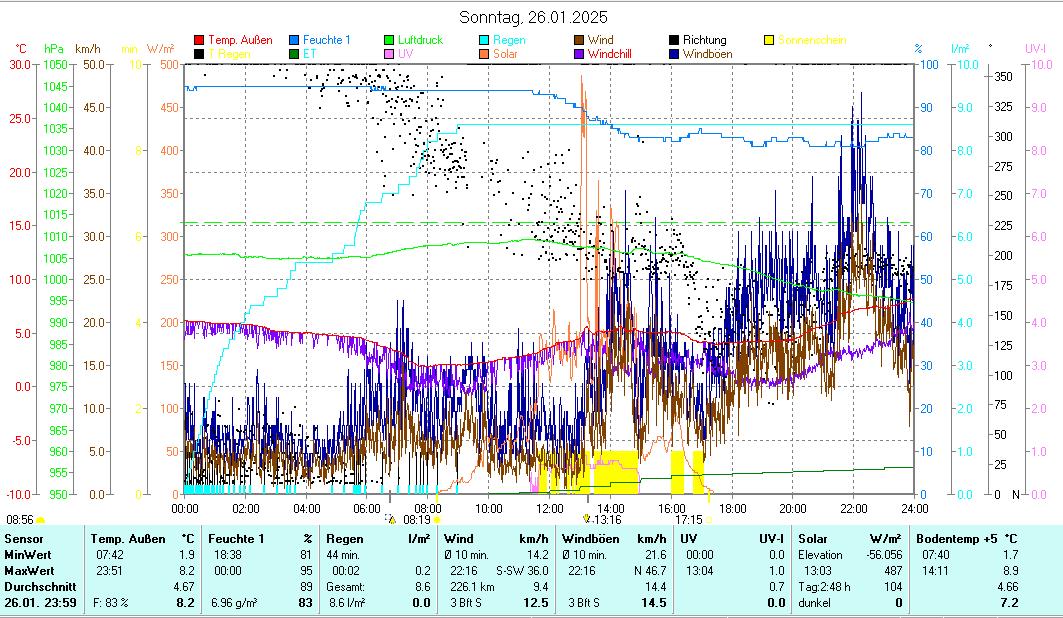
Task: Click the cyan Regen legend square
Action: click(x=486, y=40)
